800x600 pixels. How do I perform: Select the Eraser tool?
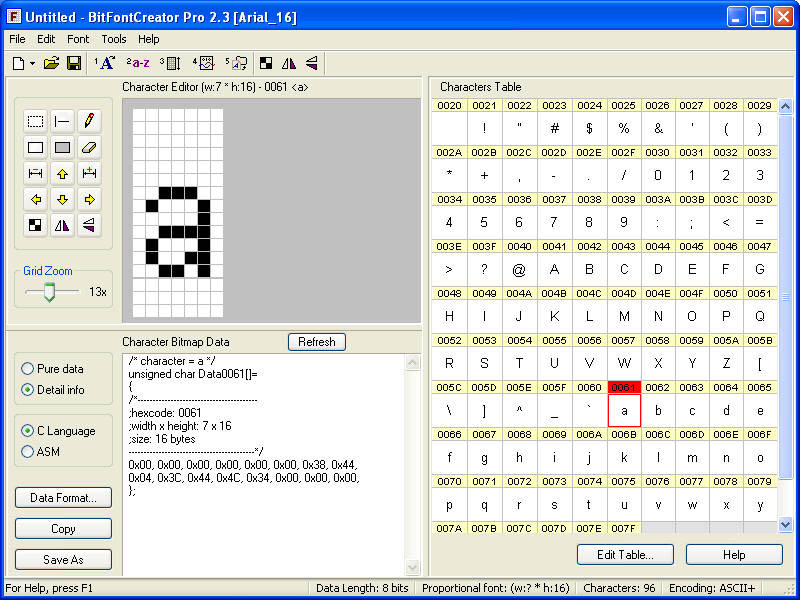[87, 147]
